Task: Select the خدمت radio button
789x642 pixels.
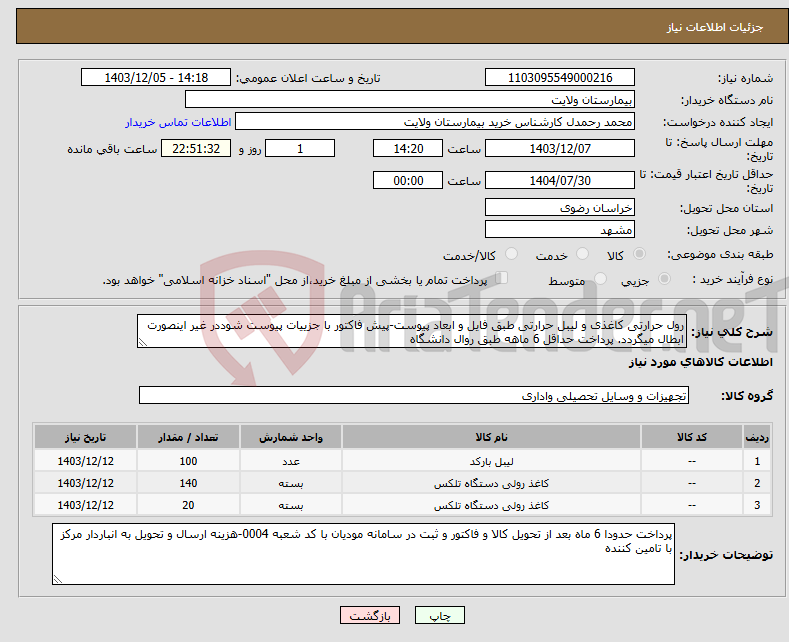Action: click(582, 254)
